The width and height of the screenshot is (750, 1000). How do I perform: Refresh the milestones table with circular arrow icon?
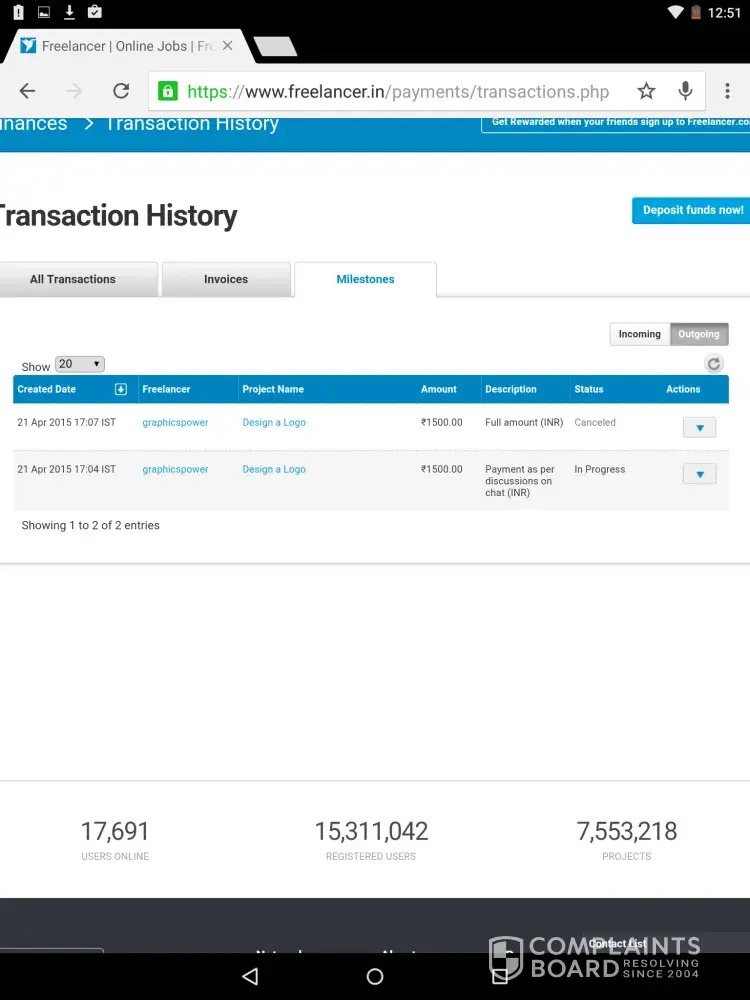[714, 364]
